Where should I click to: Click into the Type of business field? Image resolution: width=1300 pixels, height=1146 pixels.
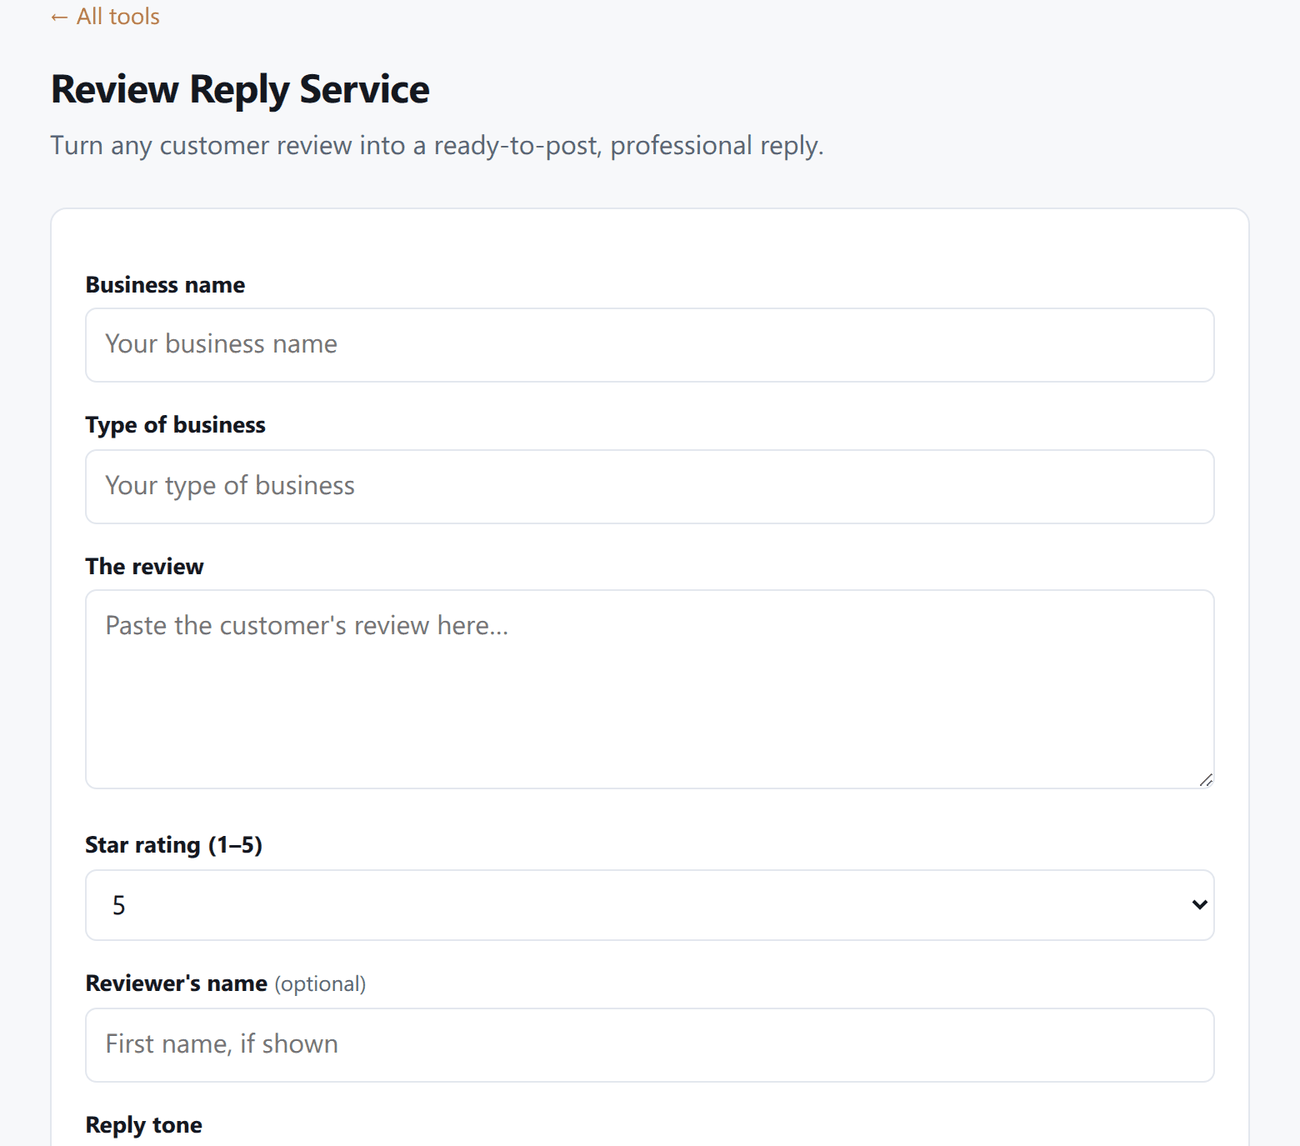point(650,486)
